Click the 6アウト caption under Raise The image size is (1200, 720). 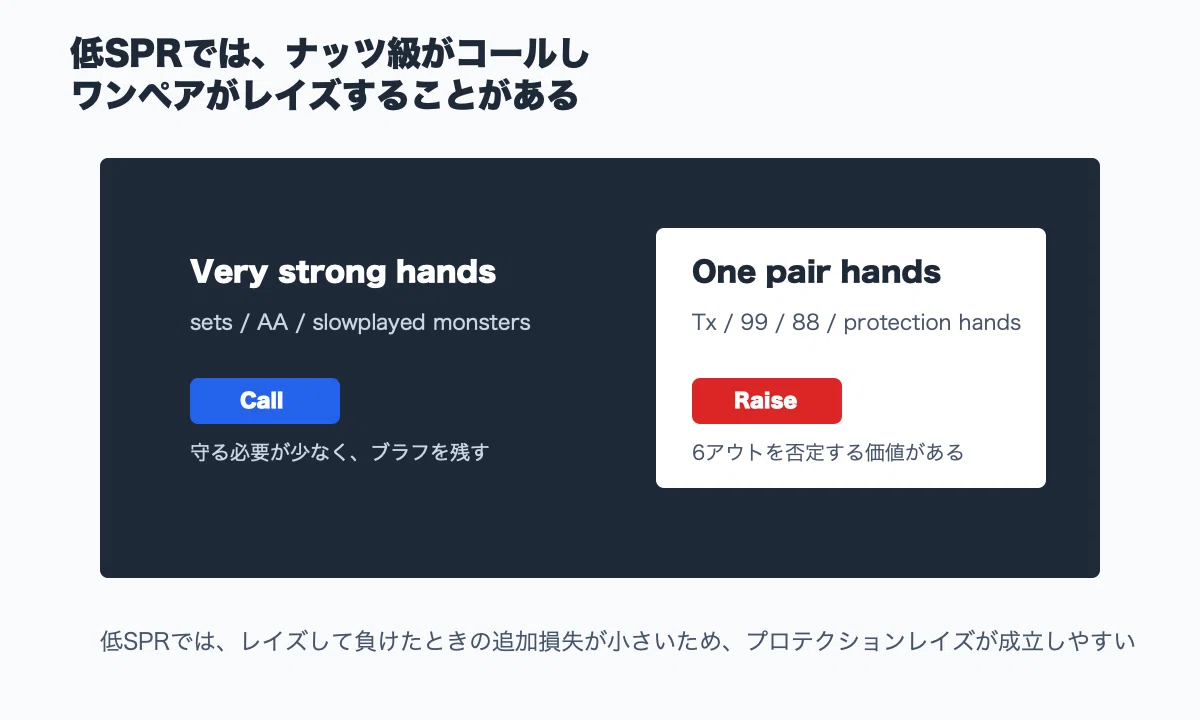point(828,452)
